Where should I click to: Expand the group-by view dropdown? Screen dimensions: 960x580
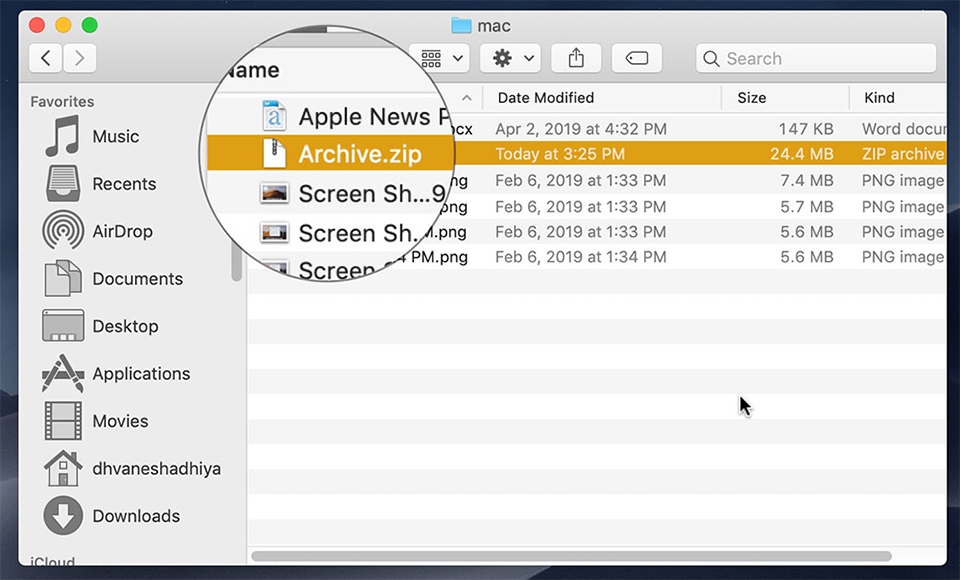pyautogui.click(x=442, y=58)
